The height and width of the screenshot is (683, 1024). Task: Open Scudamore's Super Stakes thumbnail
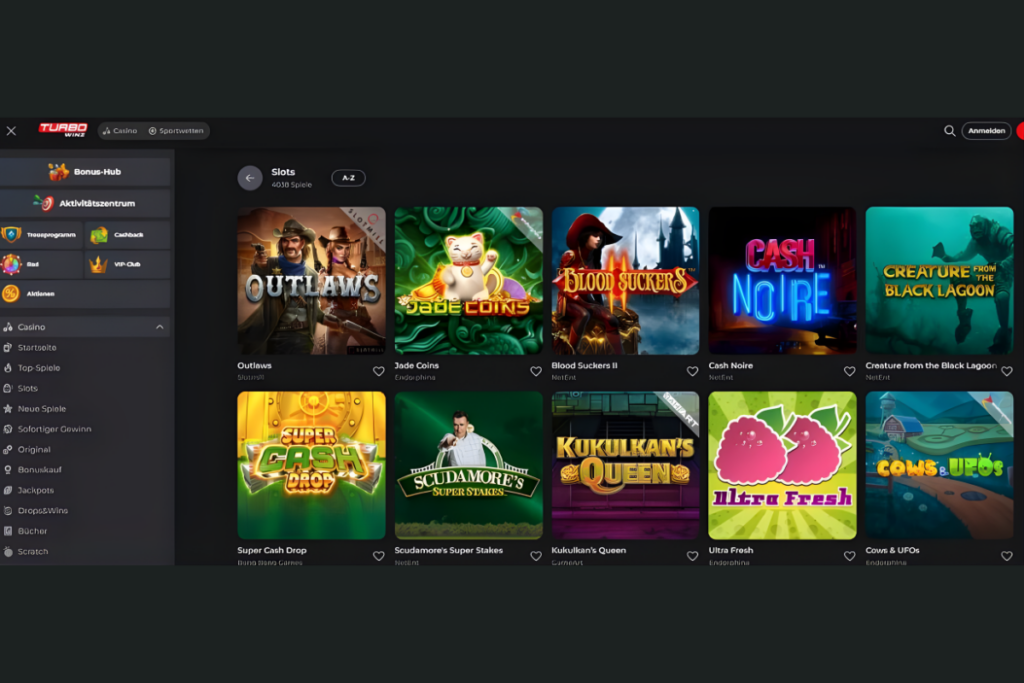468,466
